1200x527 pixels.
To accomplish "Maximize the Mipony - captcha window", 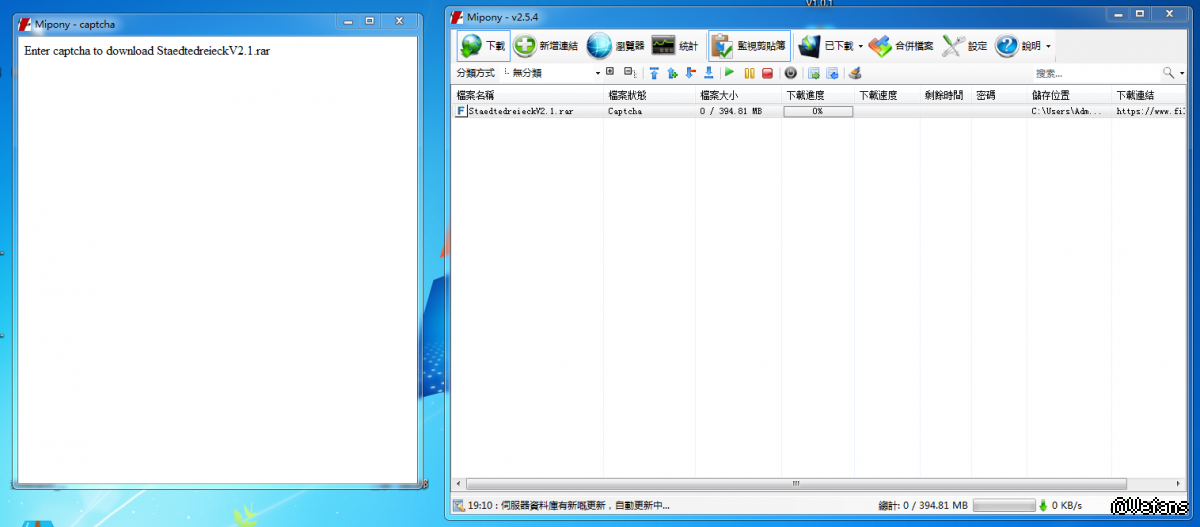I will [x=370, y=20].
